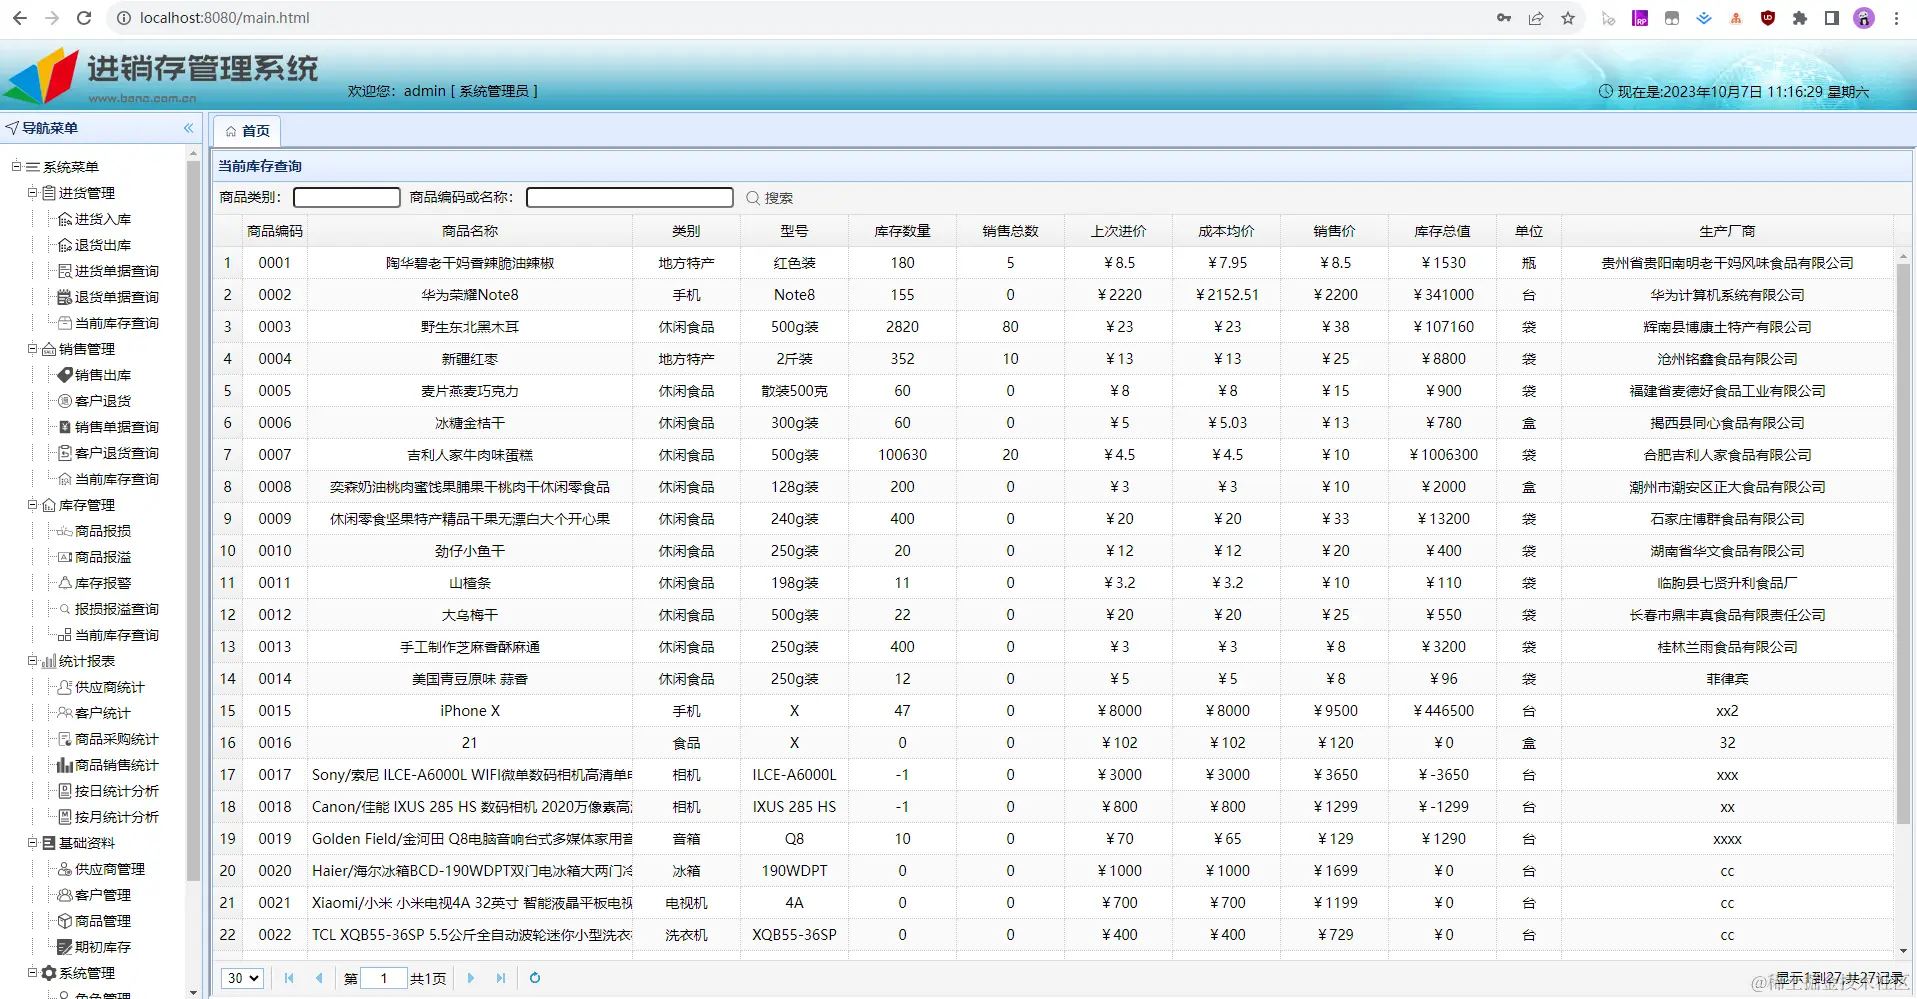
Task: Collapse the 统计报表 tree group
Action: [32, 660]
